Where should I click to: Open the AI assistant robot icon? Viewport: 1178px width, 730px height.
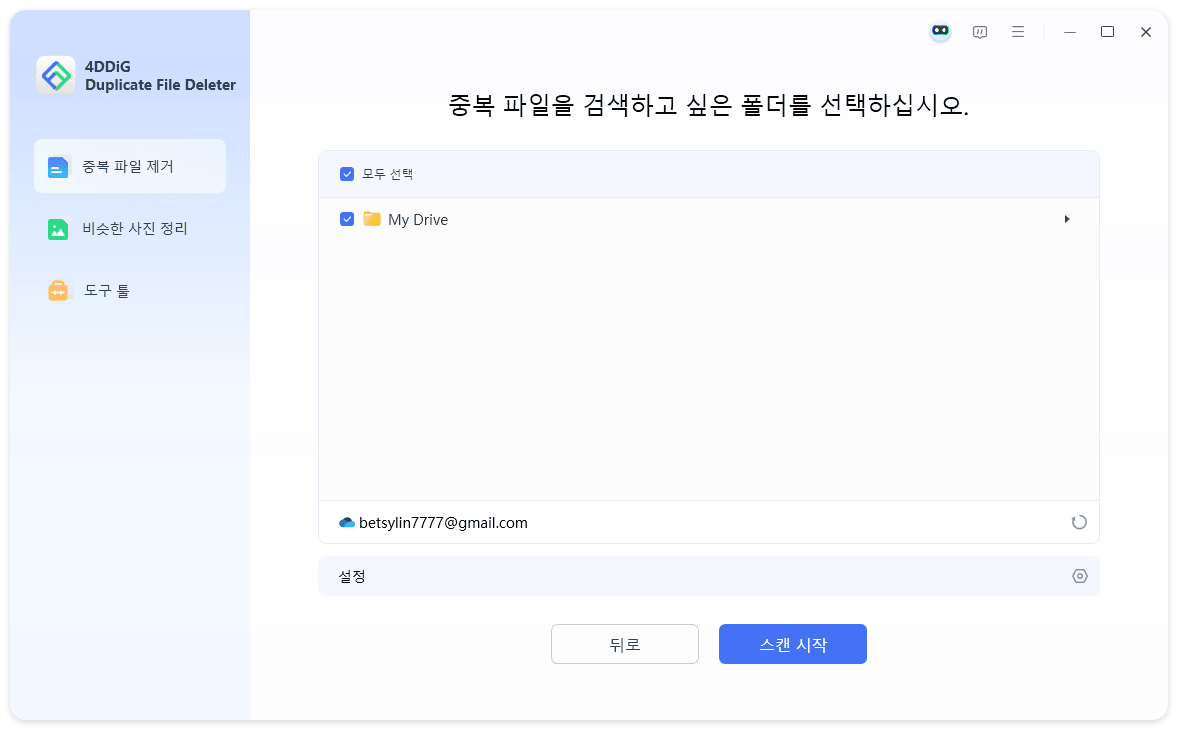click(940, 31)
